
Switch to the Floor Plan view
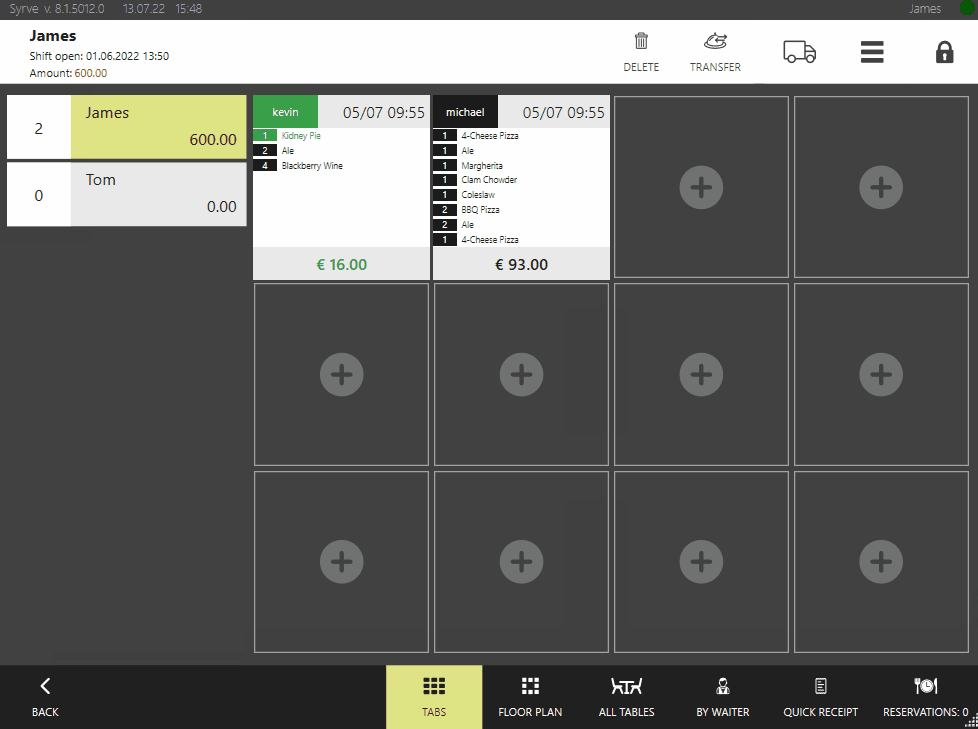pyautogui.click(x=530, y=697)
